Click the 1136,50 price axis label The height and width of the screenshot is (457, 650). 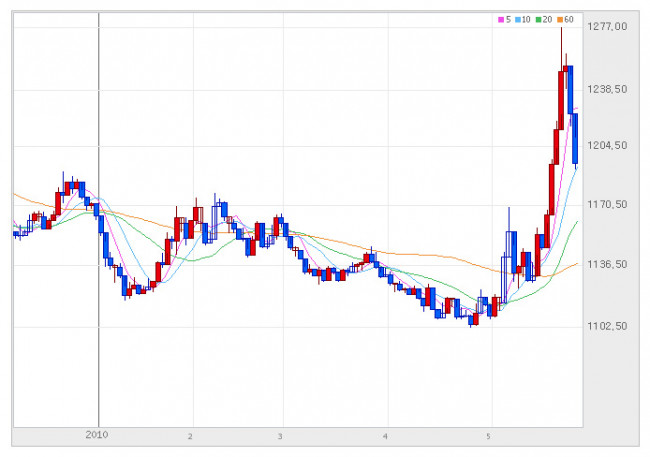(607, 264)
